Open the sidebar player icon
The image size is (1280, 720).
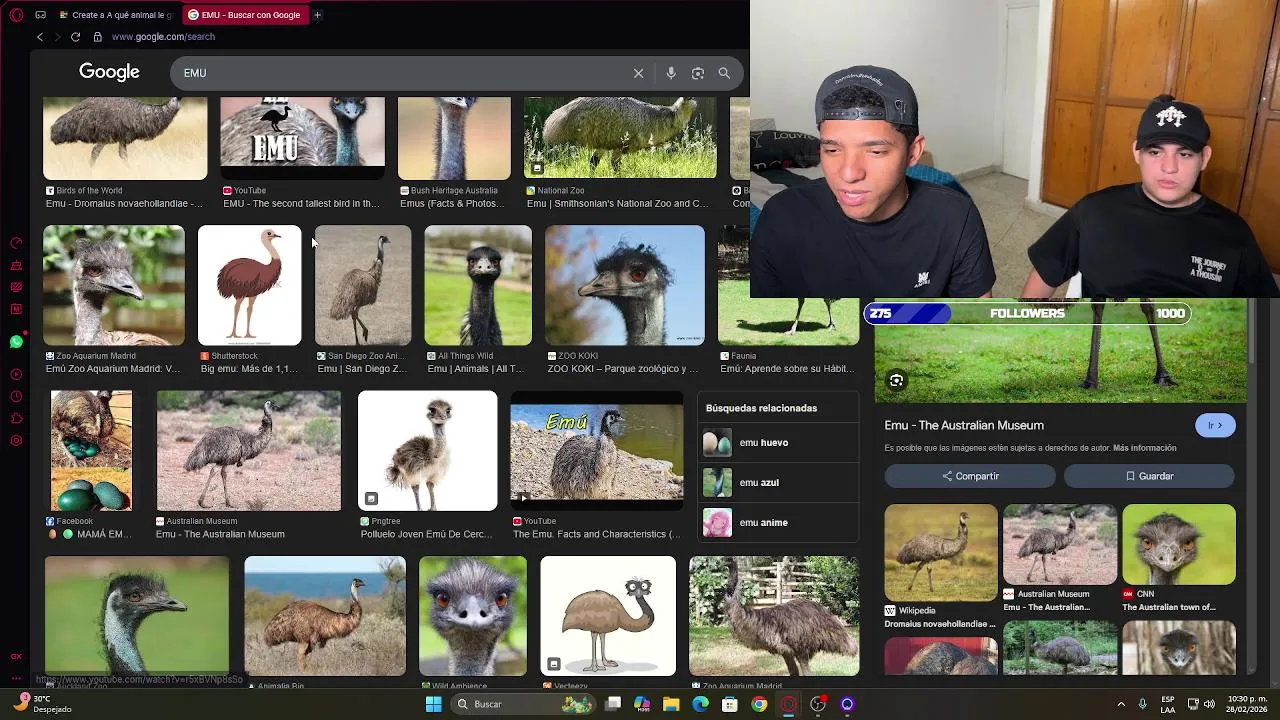point(16,374)
